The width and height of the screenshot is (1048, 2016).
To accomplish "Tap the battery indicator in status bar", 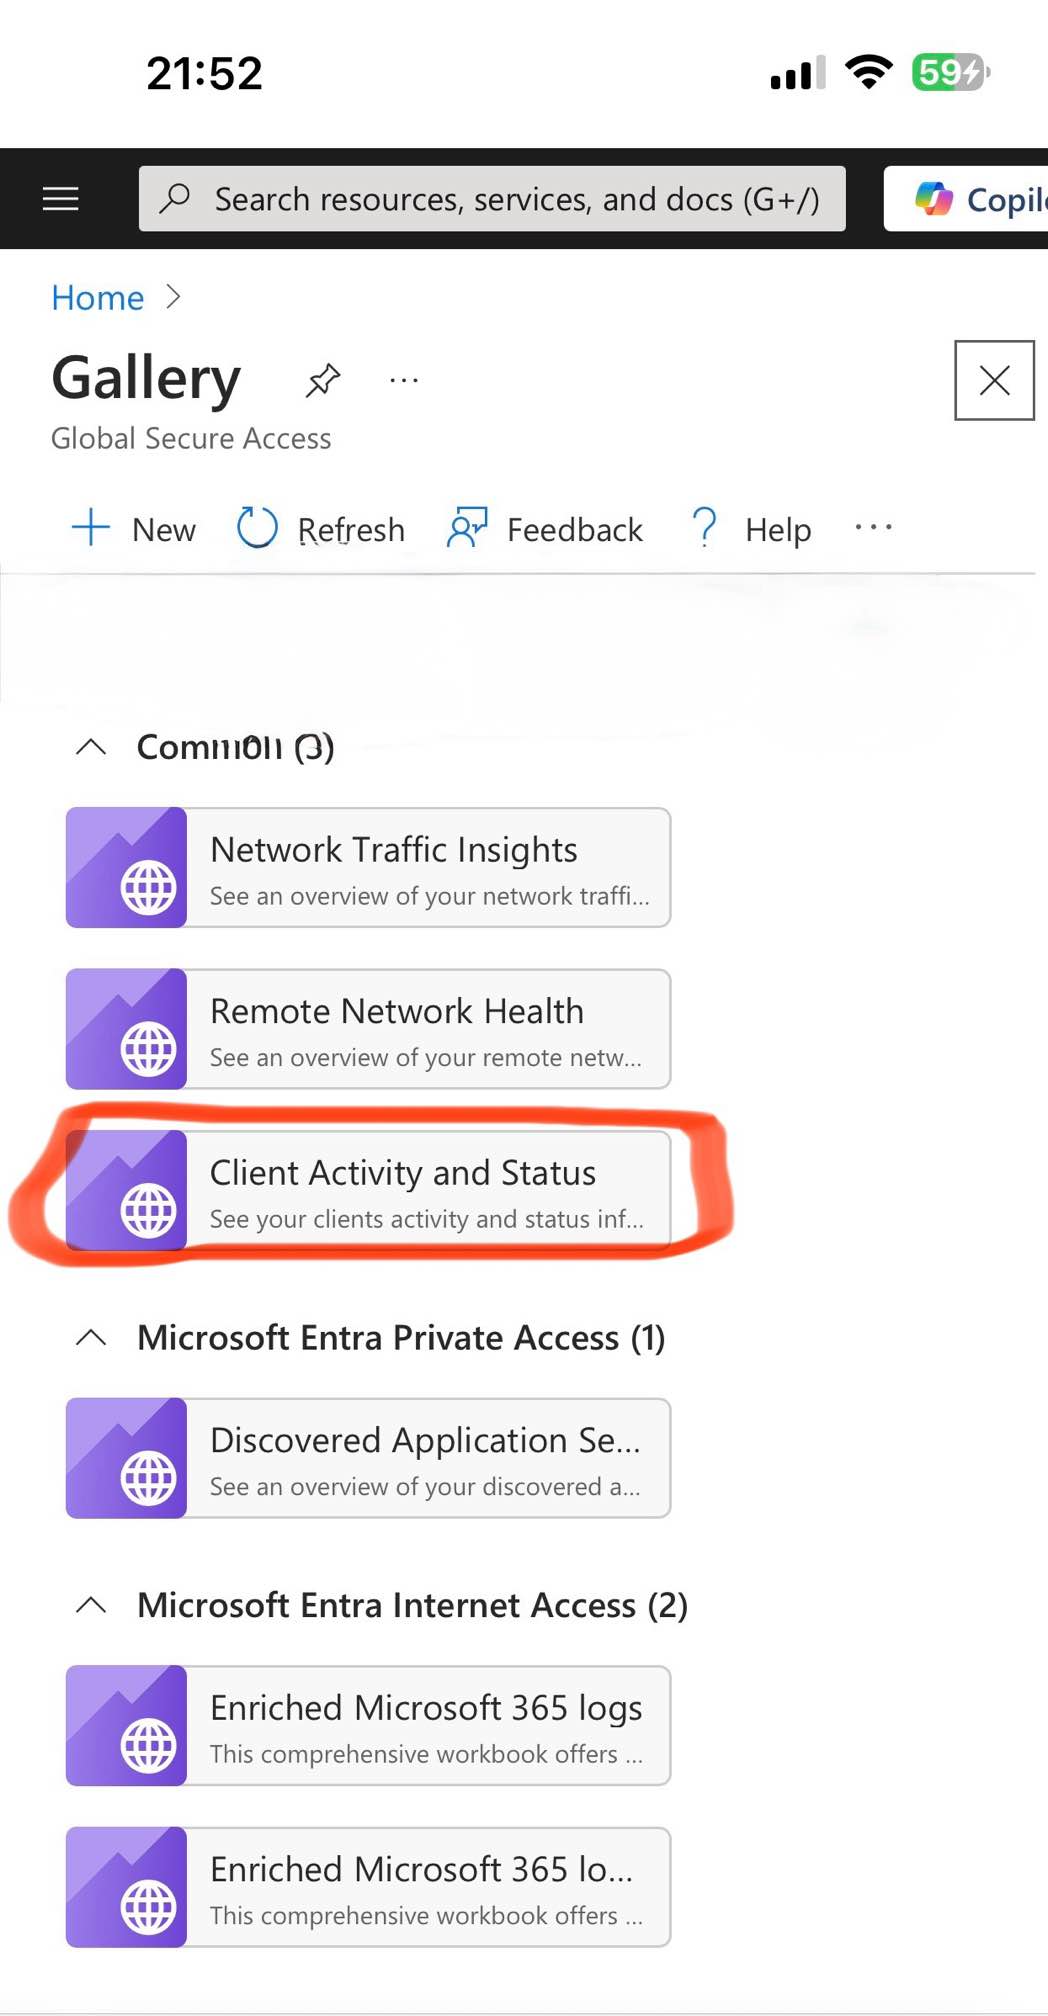I will (x=950, y=72).
